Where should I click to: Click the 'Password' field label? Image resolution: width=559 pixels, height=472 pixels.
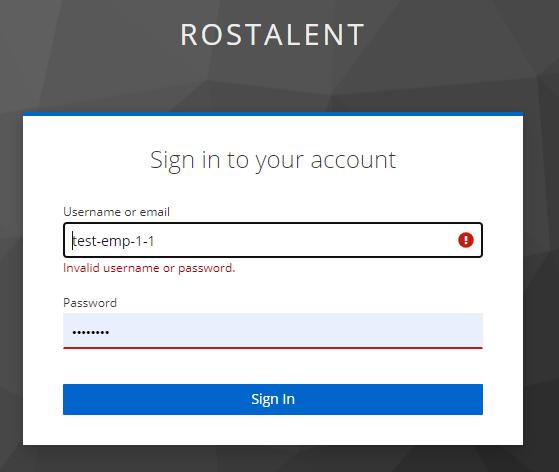click(90, 303)
